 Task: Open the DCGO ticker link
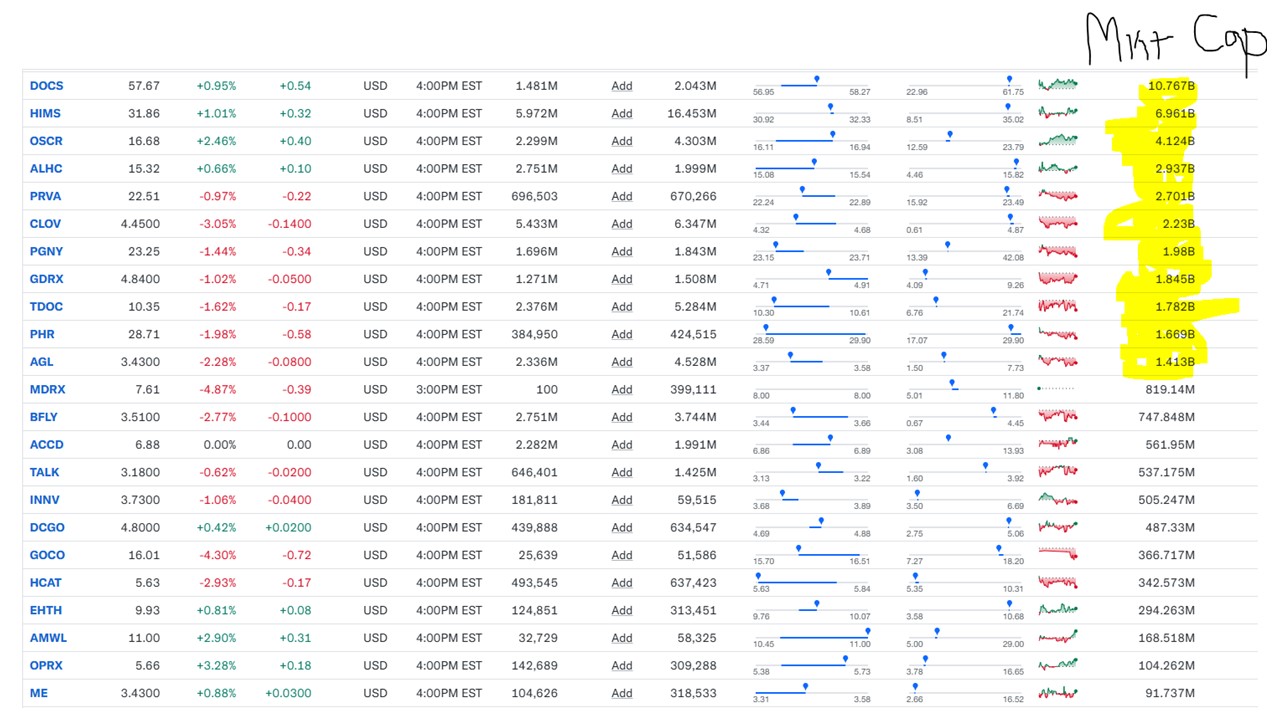pos(47,528)
